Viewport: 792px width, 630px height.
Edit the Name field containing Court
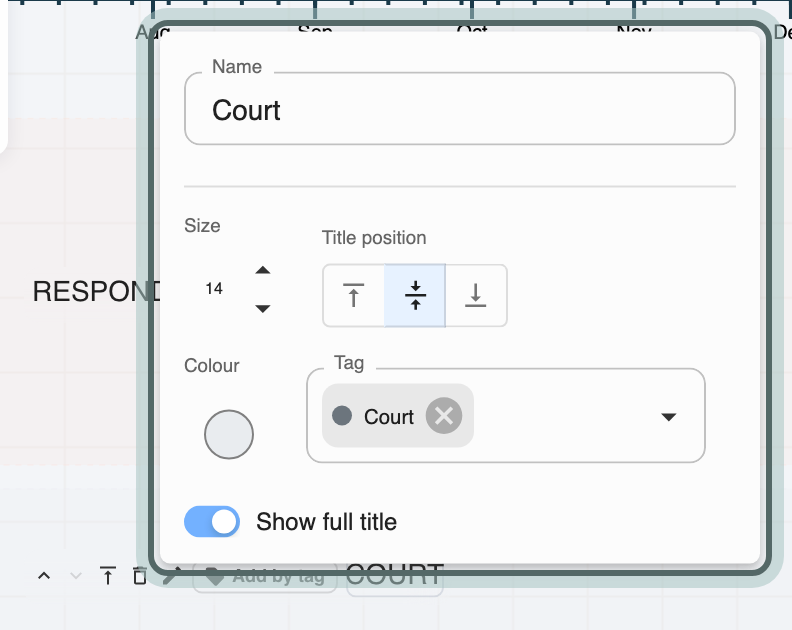(460, 109)
